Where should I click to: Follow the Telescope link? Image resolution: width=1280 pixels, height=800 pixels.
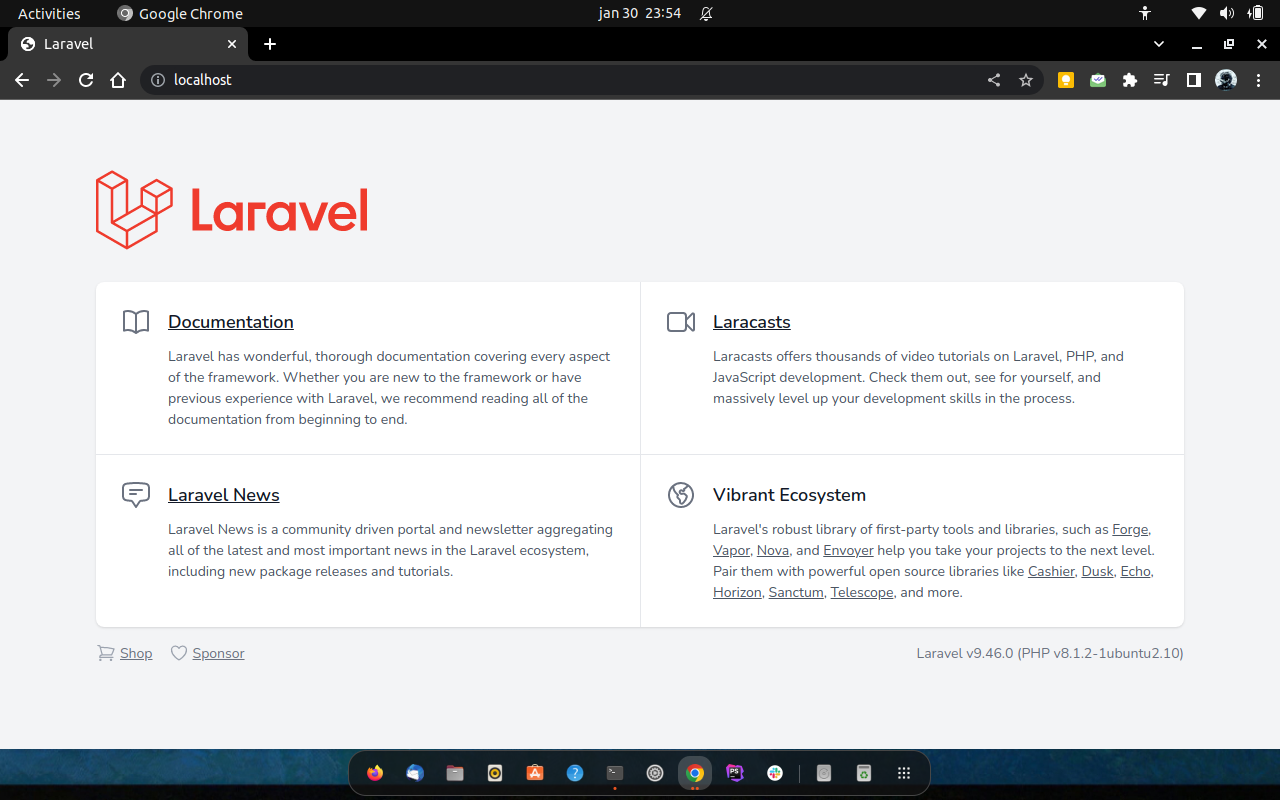pos(862,593)
